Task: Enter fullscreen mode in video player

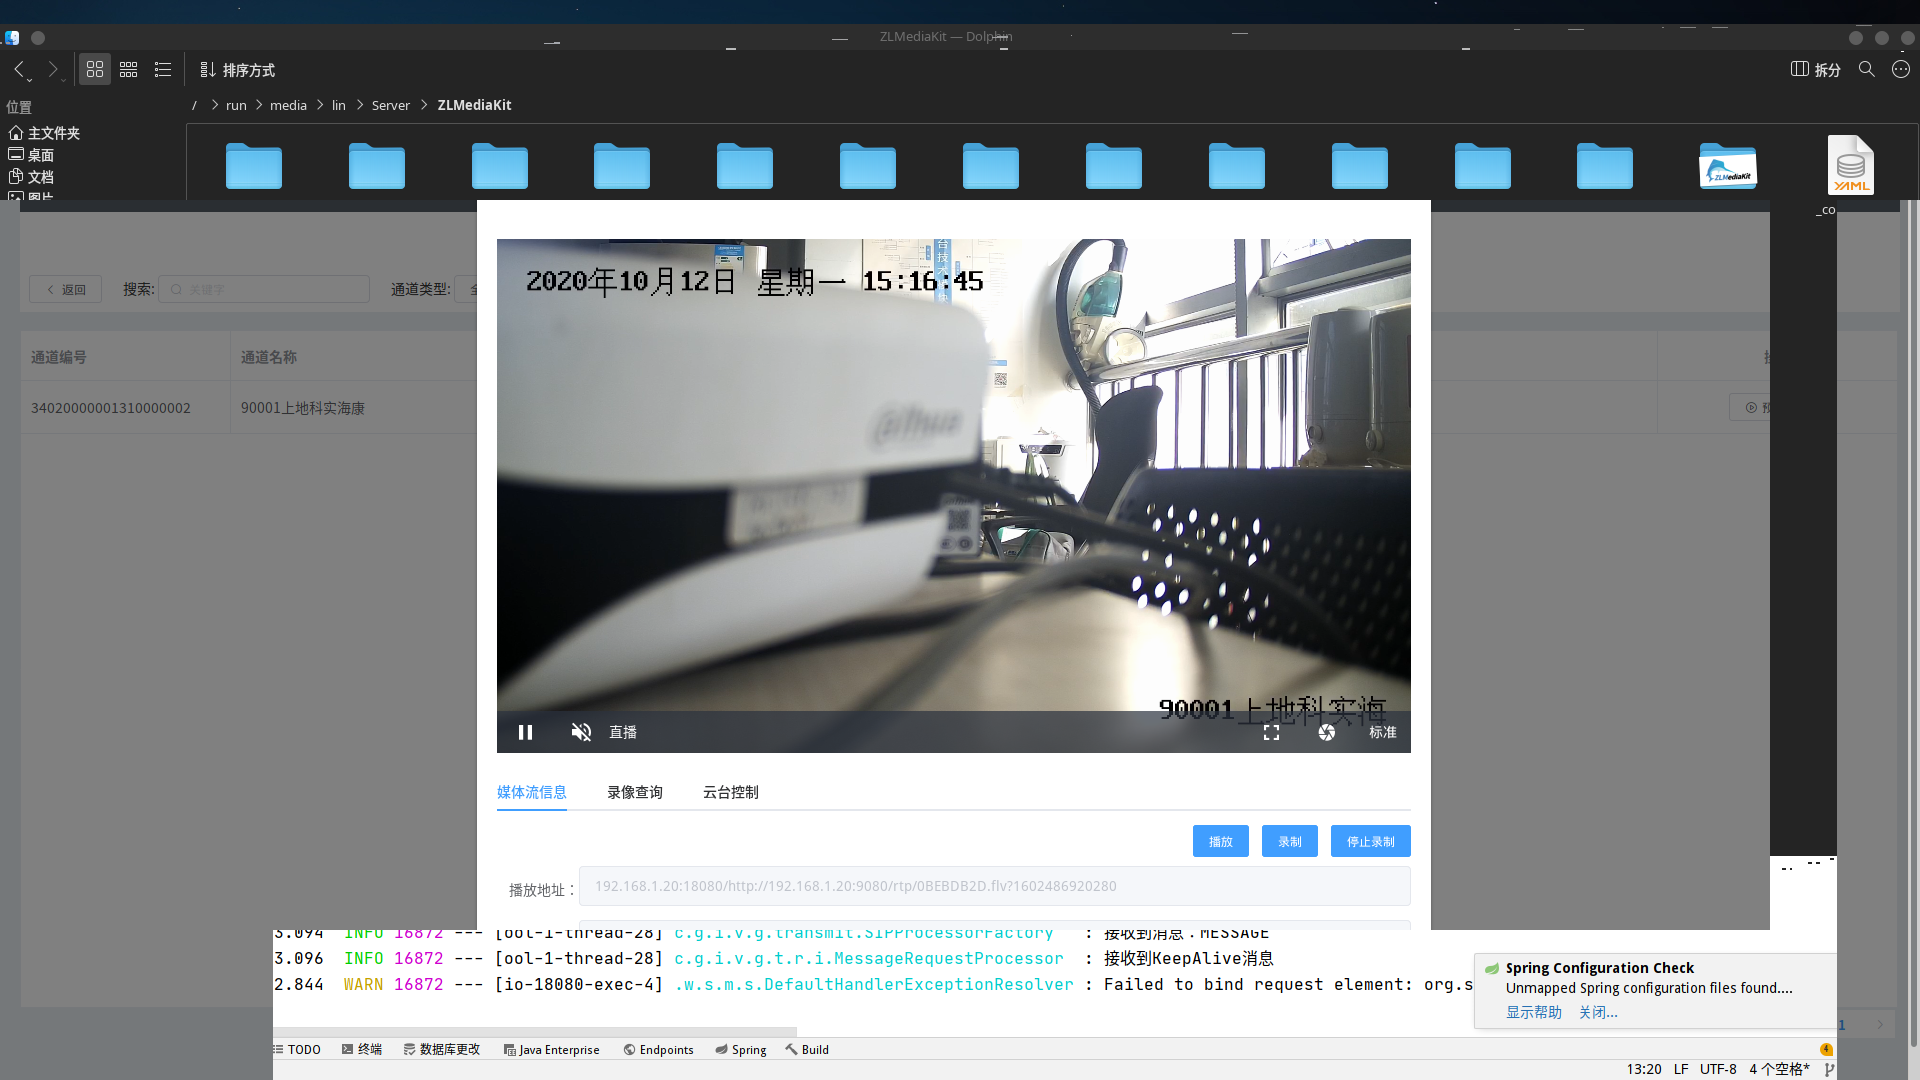Action: (1271, 732)
